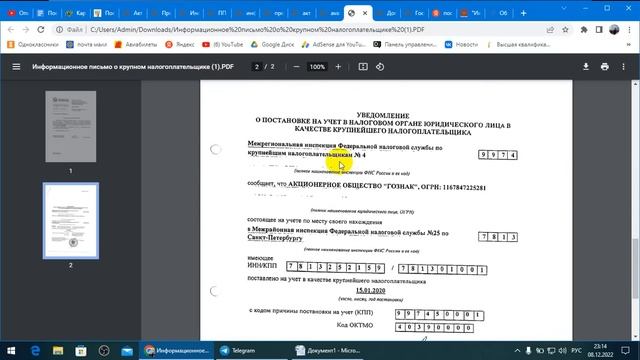Click the PDF vertical scrollbar thumb
The height and width of the screenshot is (360, 640).
[635, 269]
